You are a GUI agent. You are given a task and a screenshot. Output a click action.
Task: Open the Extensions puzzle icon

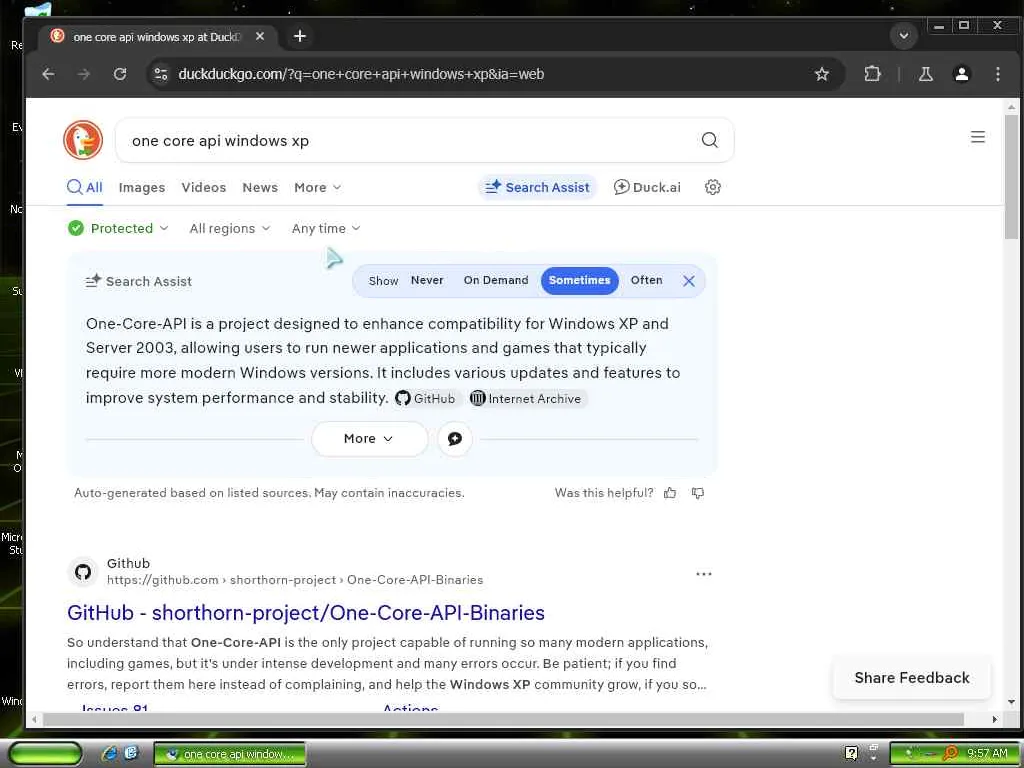pos(872,74)
